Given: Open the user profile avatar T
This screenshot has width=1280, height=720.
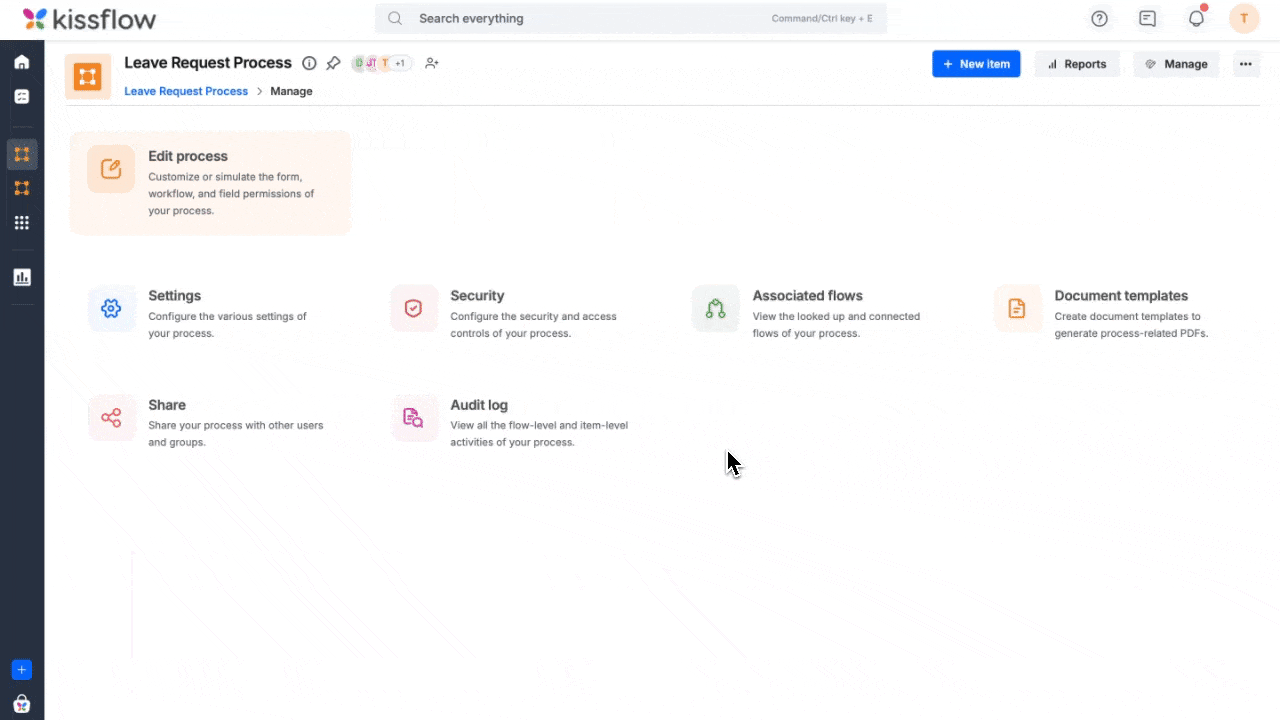Looking at the screenshot, I should pos(1244,18).
